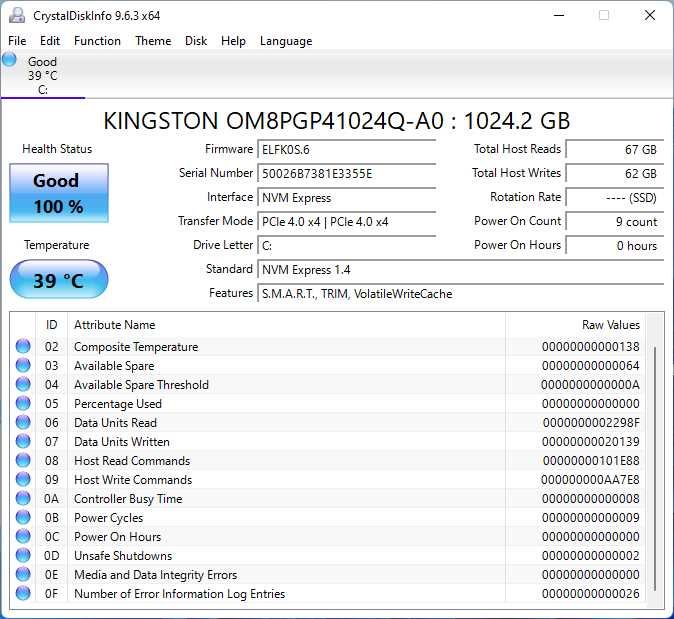674x619 pixels.
Task: Click the status orb for Controller Busy Time
Action: [23, 498]
